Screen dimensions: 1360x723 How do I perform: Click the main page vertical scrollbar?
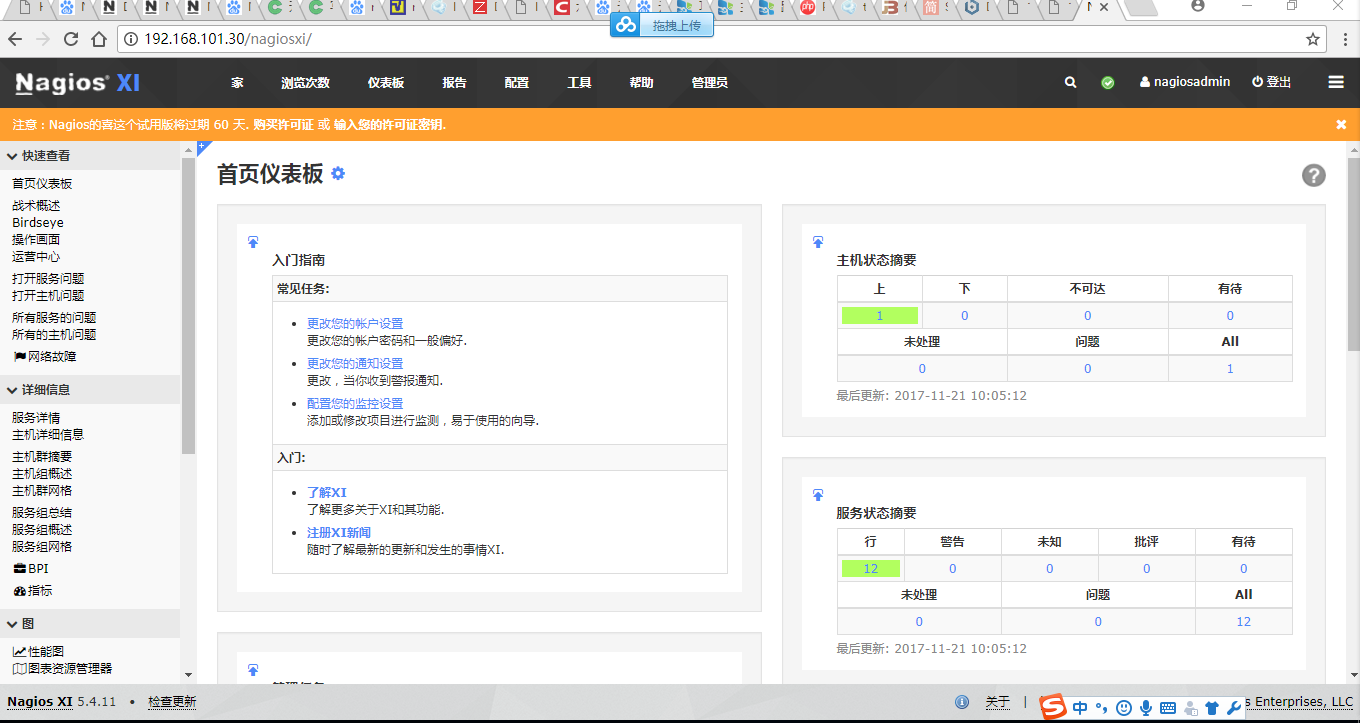coord(1353,253)
